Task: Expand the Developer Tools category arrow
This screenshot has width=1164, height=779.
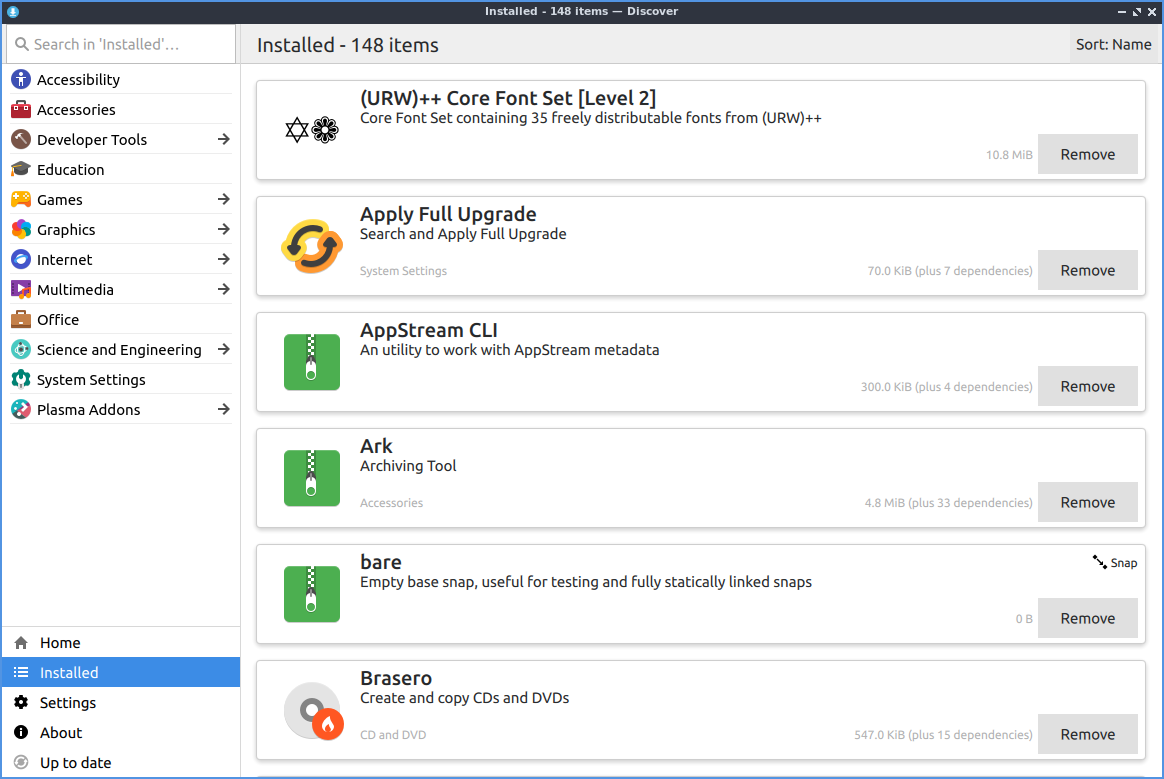Action: (223, 139)
